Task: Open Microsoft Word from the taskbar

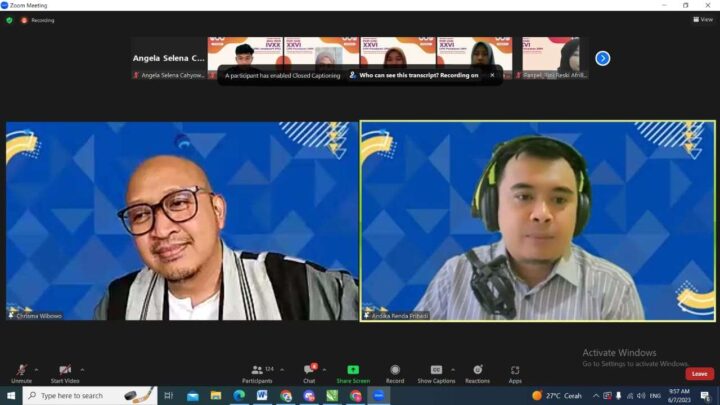Action: [x=262, y=396]
